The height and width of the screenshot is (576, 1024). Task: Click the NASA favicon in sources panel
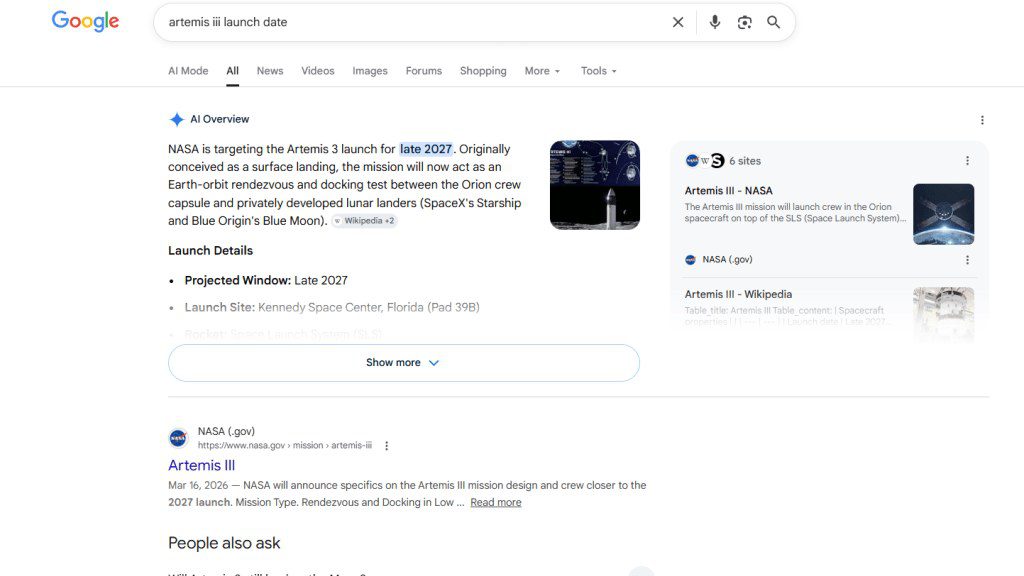tap(690, 260)
